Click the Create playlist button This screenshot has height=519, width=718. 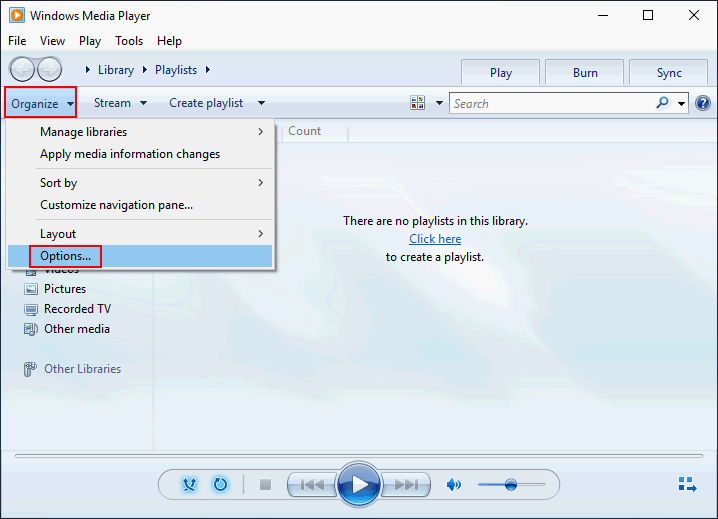pyautogui.click(x=206, y=103)
